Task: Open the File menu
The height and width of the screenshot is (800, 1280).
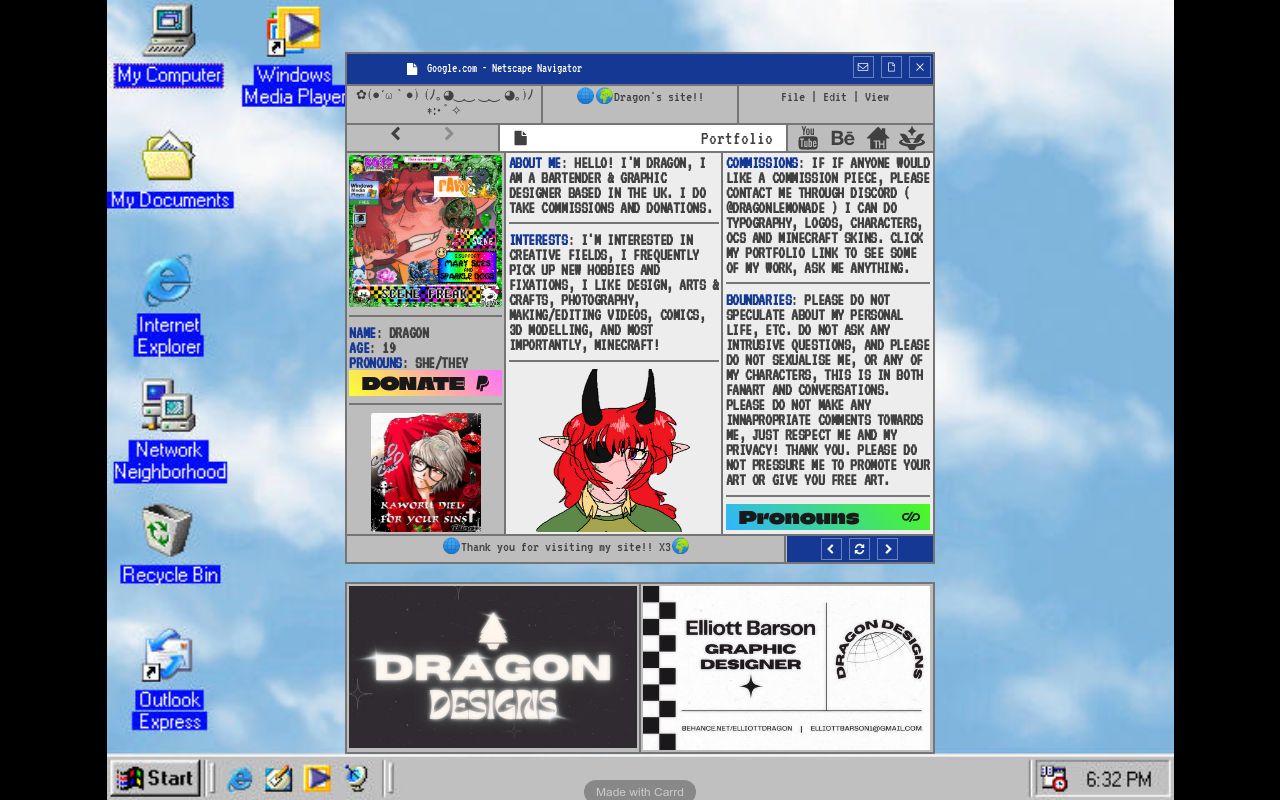Action: tap(792, 97)
